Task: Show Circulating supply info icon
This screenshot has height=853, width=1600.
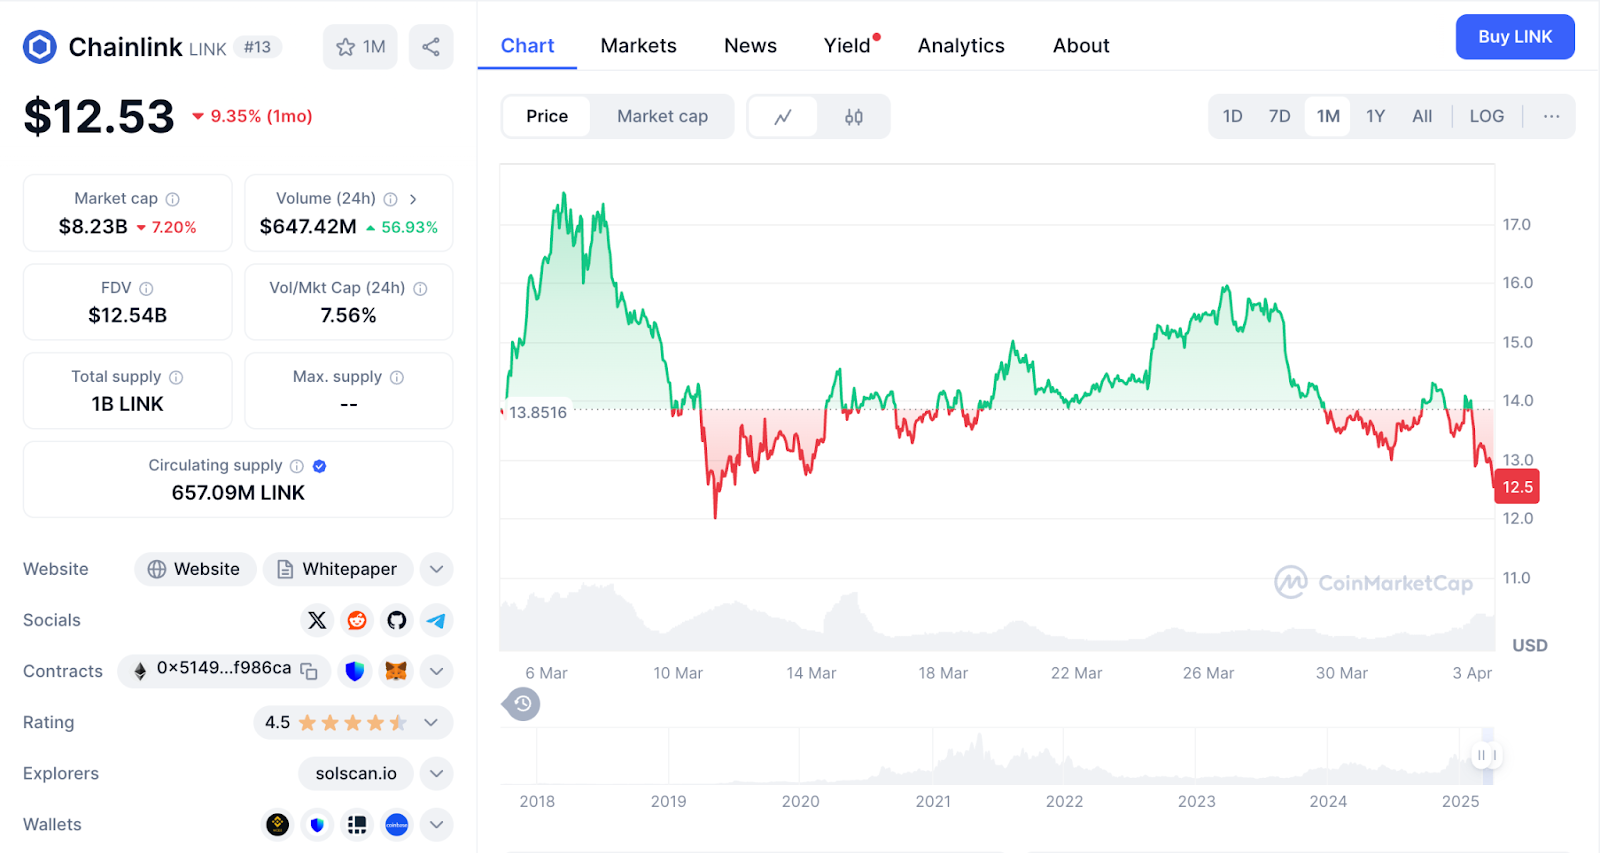Action: click(297, 466)
